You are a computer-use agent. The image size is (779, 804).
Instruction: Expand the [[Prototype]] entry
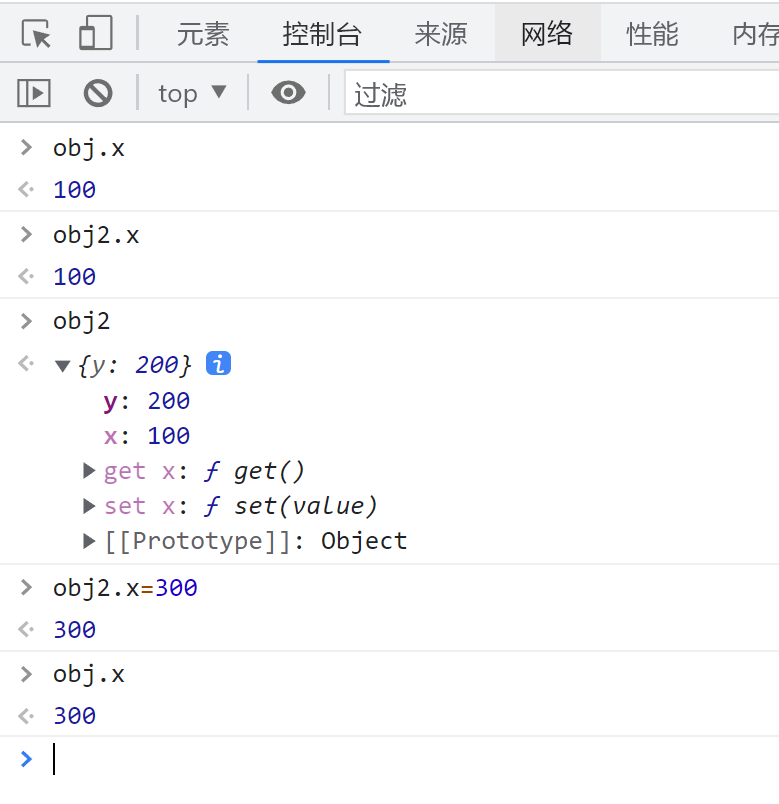(x=90, y=541)
